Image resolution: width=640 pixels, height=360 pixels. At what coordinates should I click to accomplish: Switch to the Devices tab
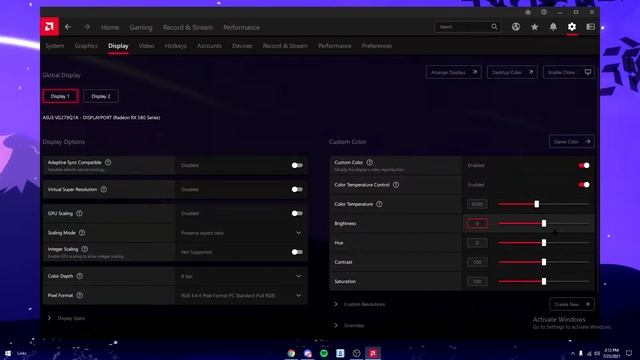click(242, 46)
